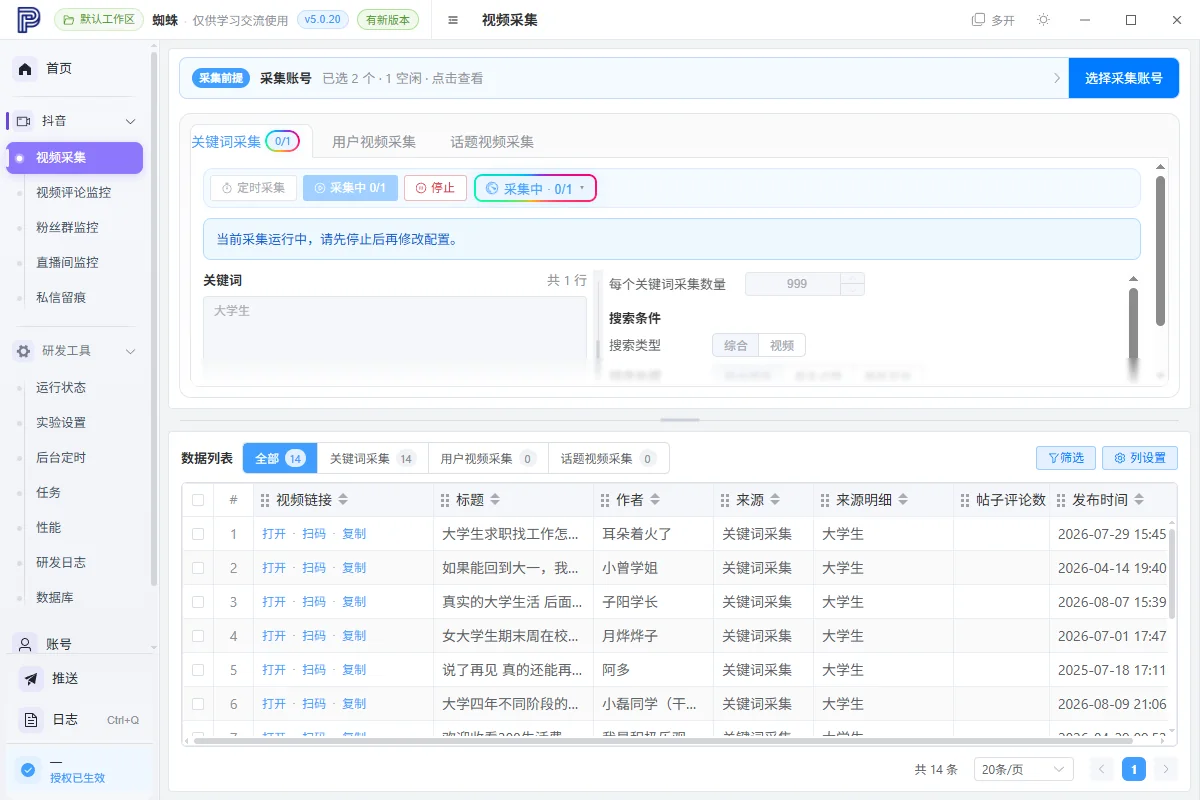This screenshot has width=1200, height=800.
Task: Switch to 用户视频采集 config tab
Action: [x=374, y=142]
